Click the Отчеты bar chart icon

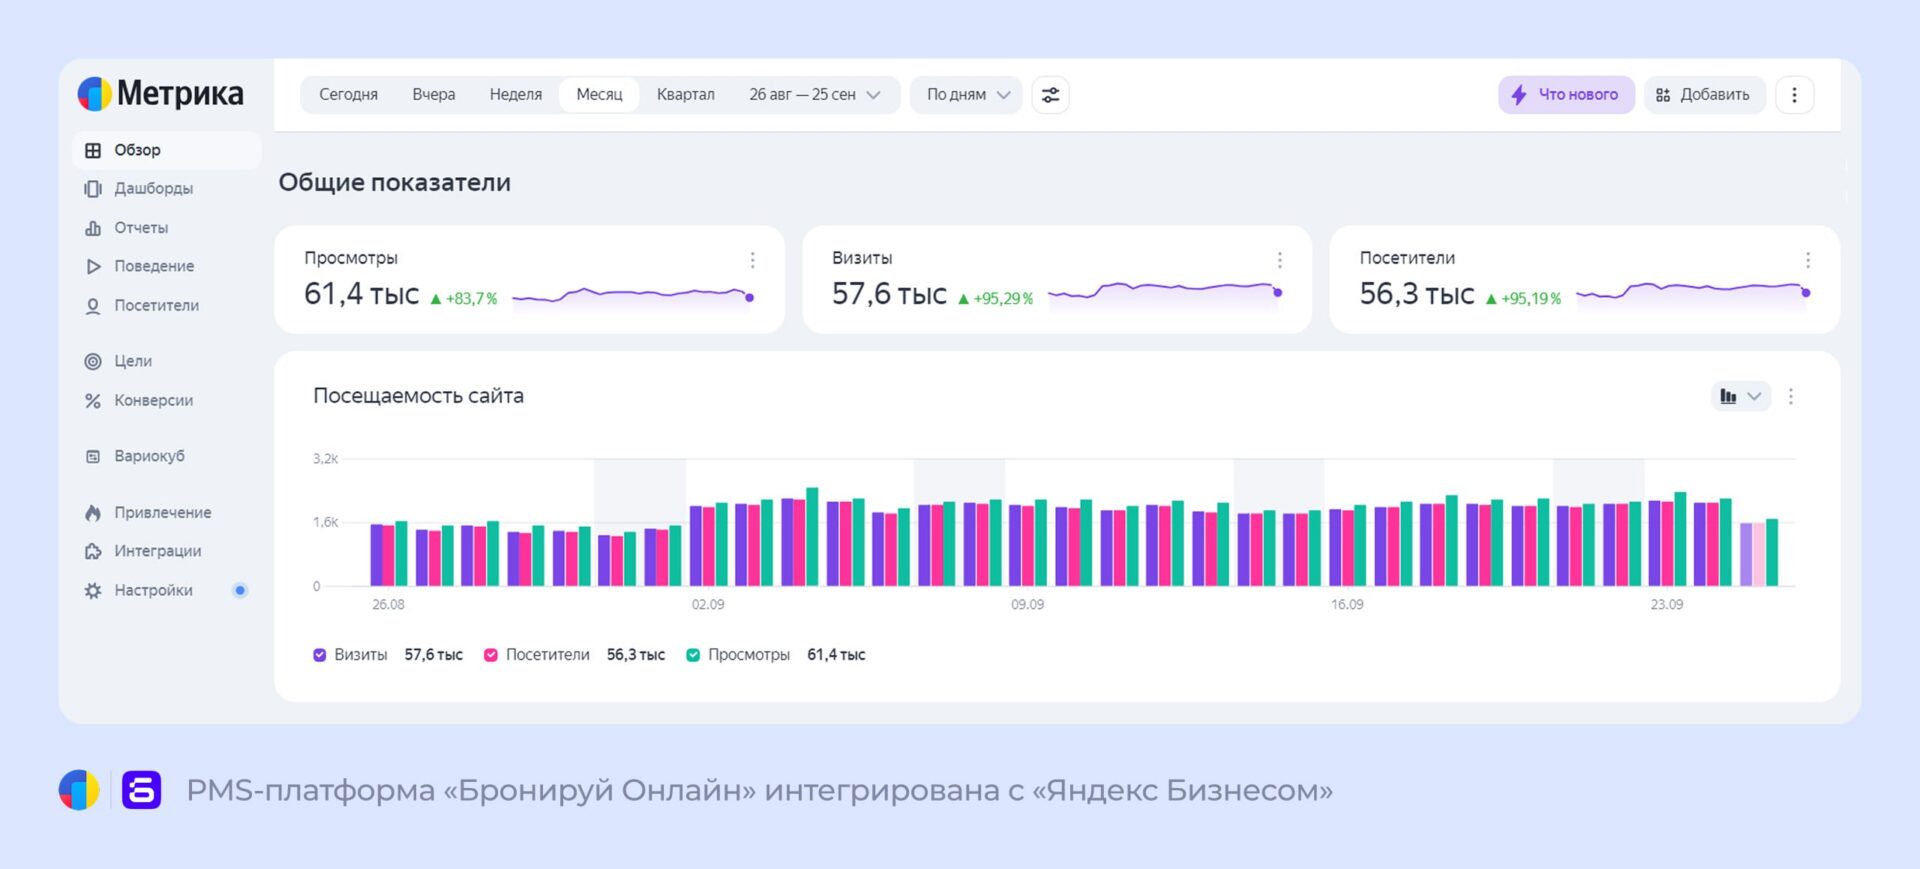click(93, 228)
